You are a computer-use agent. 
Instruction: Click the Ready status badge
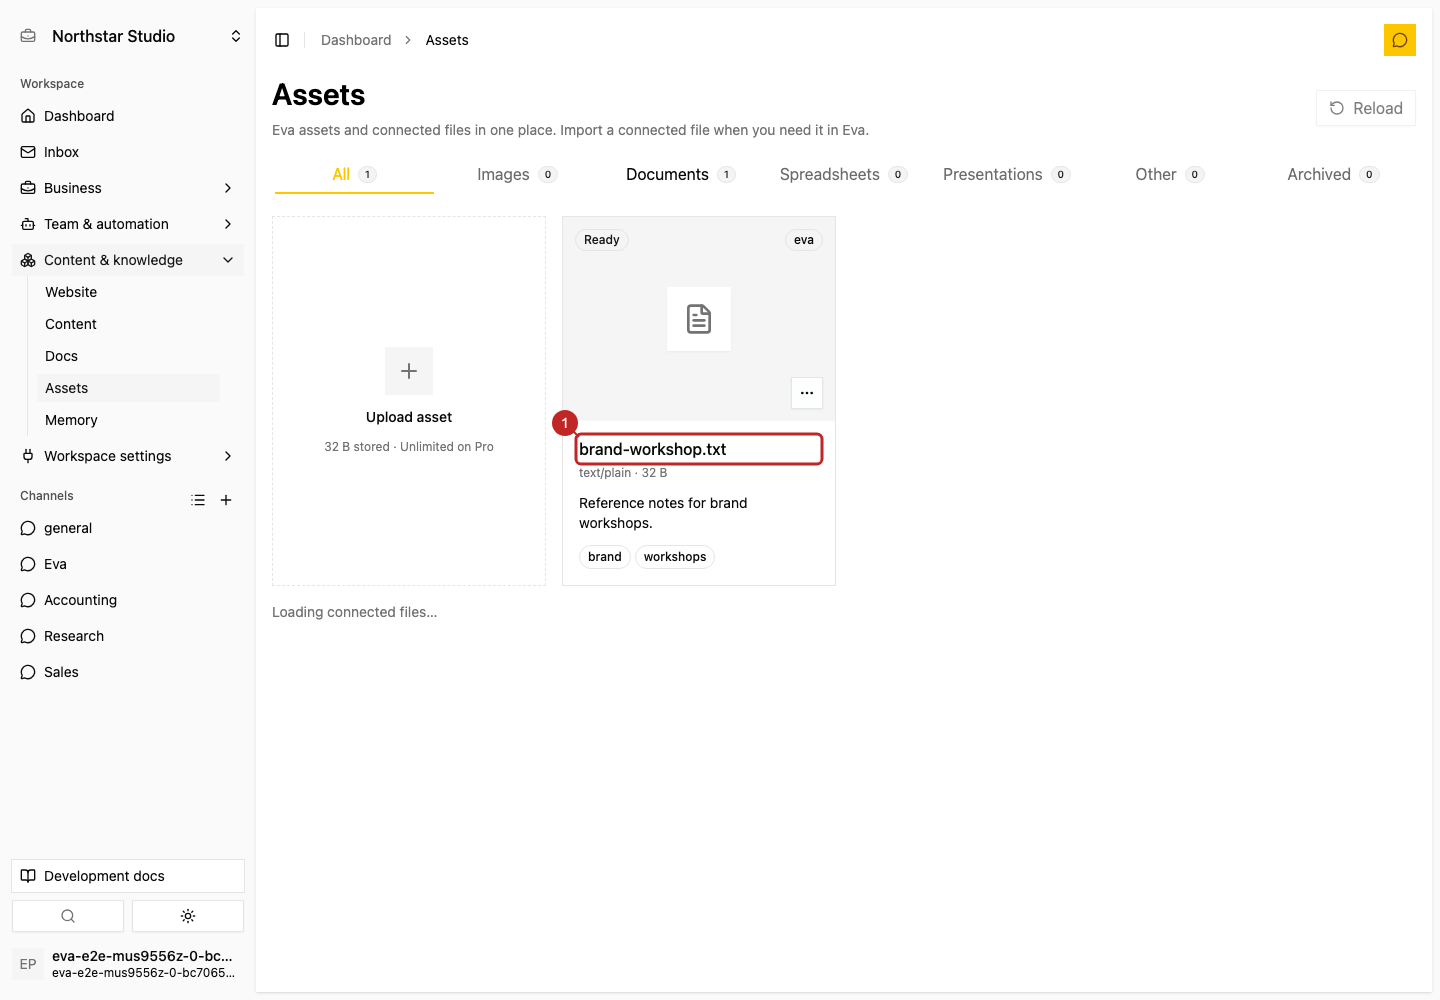(602, 240)
